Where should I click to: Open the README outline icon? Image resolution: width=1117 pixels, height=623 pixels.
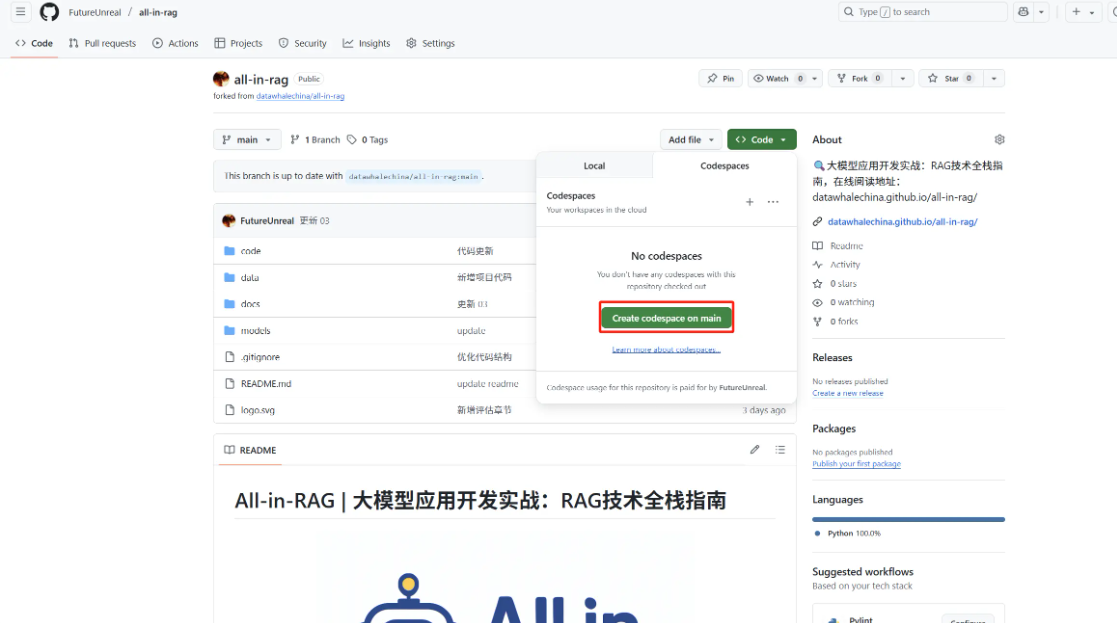[780, 450]
